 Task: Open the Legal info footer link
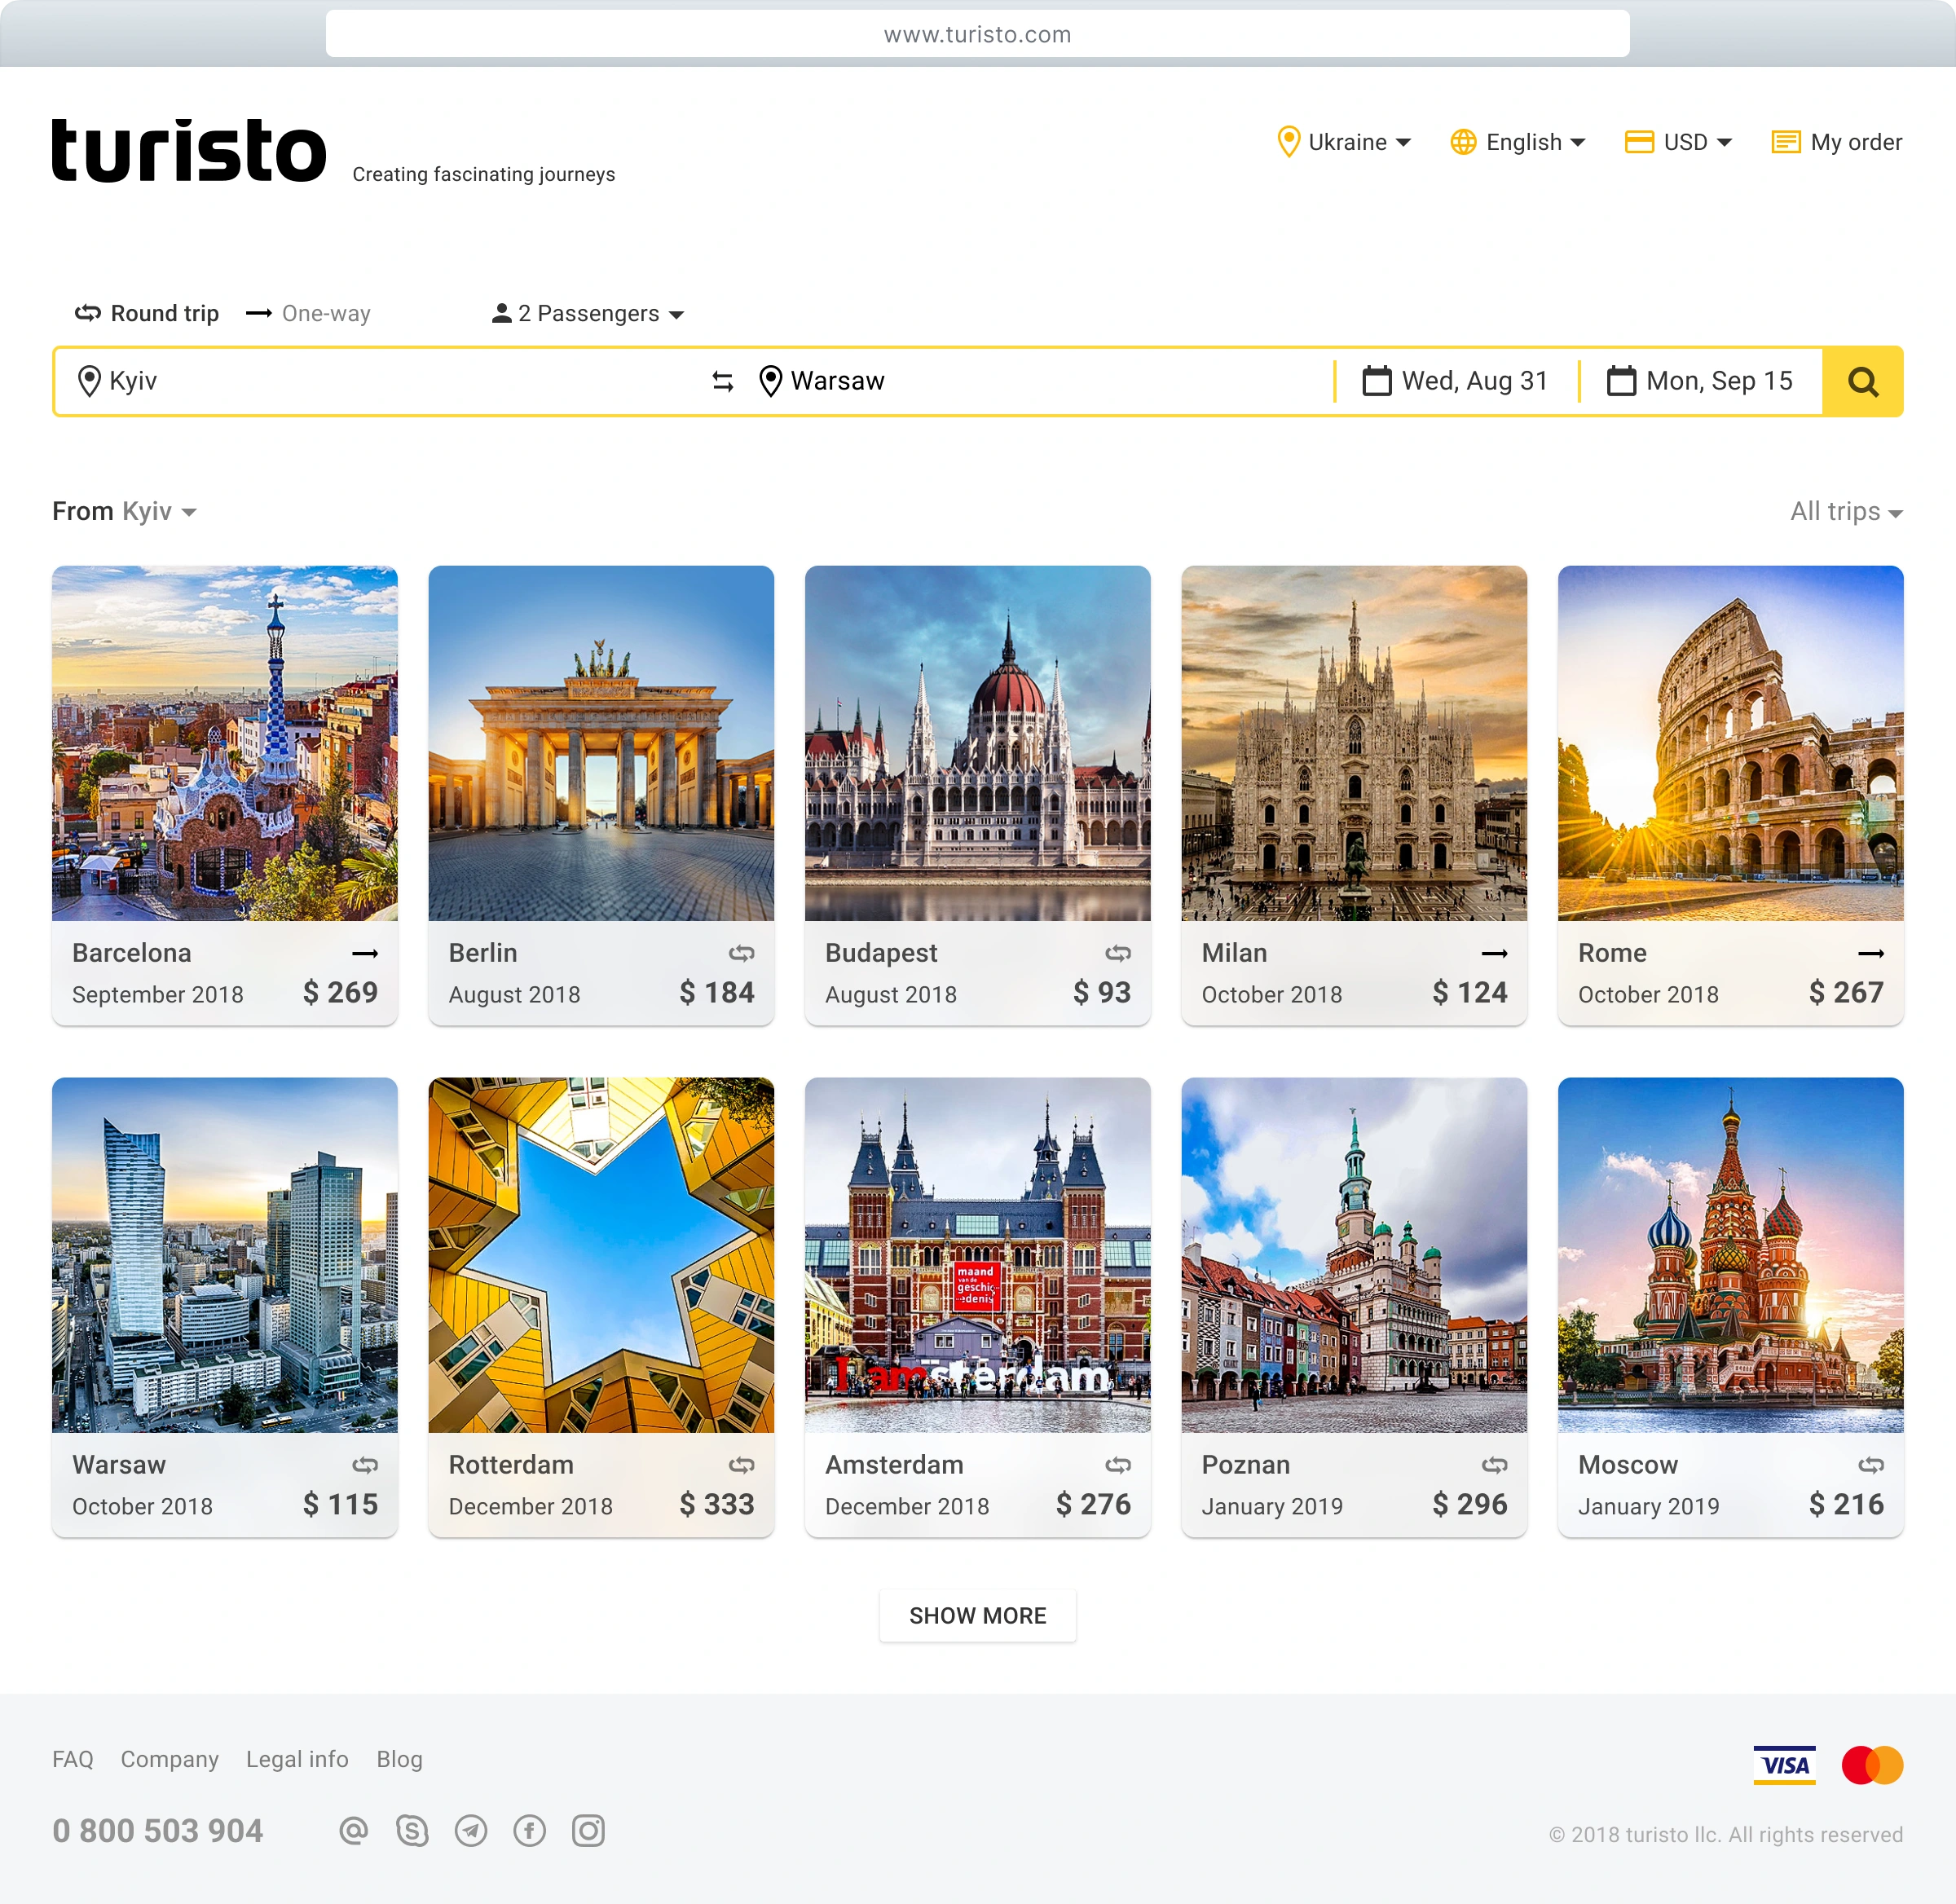297,1759
